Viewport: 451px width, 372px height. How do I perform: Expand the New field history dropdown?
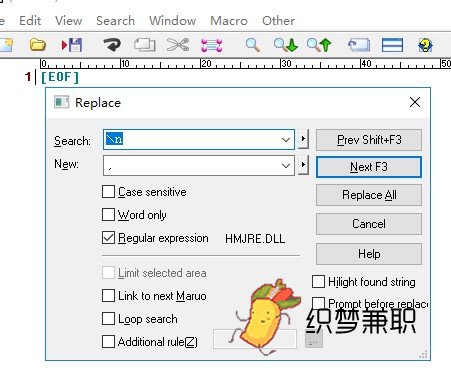coord(286,165)
